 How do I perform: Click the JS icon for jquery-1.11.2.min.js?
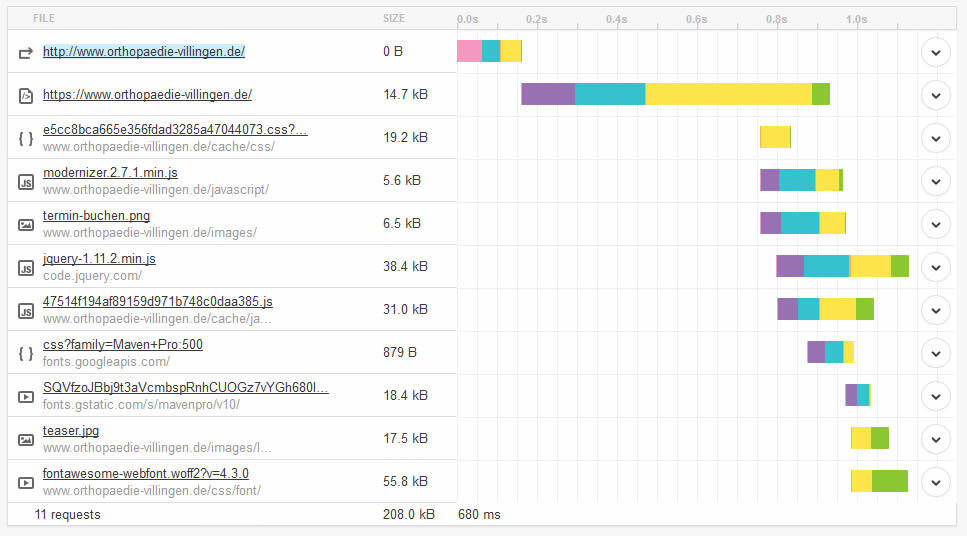pyautogui.click(x=25, y=268)
